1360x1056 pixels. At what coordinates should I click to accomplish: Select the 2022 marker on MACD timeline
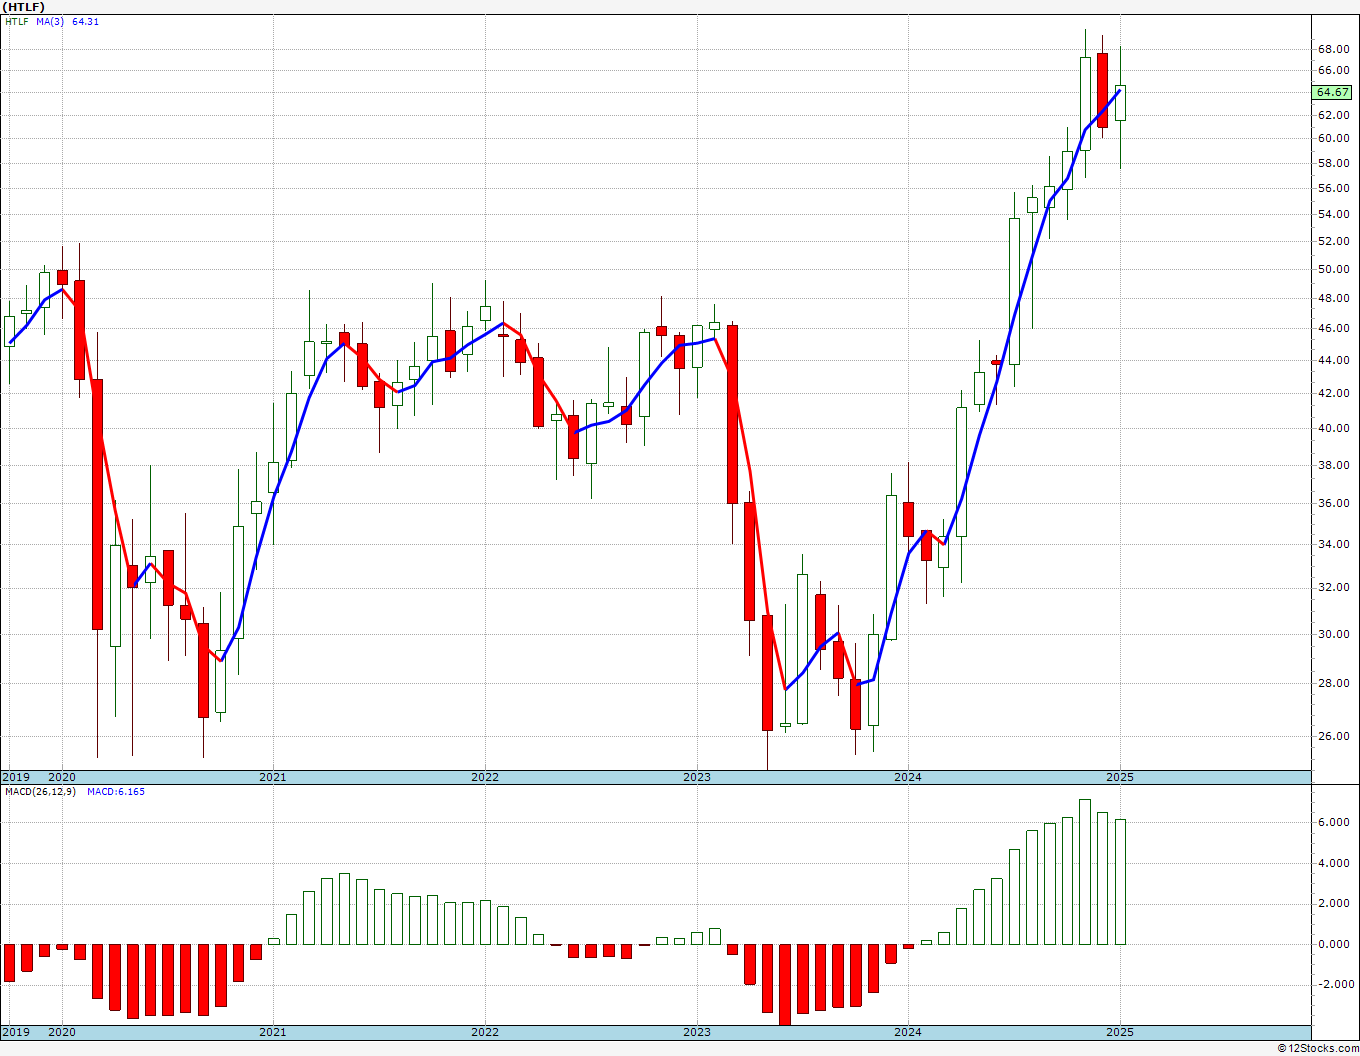pyautogui.click(x=485, y=1032)
